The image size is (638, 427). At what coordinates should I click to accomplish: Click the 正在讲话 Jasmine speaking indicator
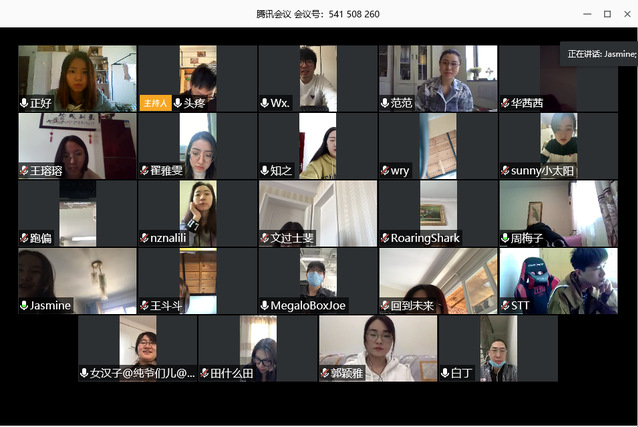(601, 54)
